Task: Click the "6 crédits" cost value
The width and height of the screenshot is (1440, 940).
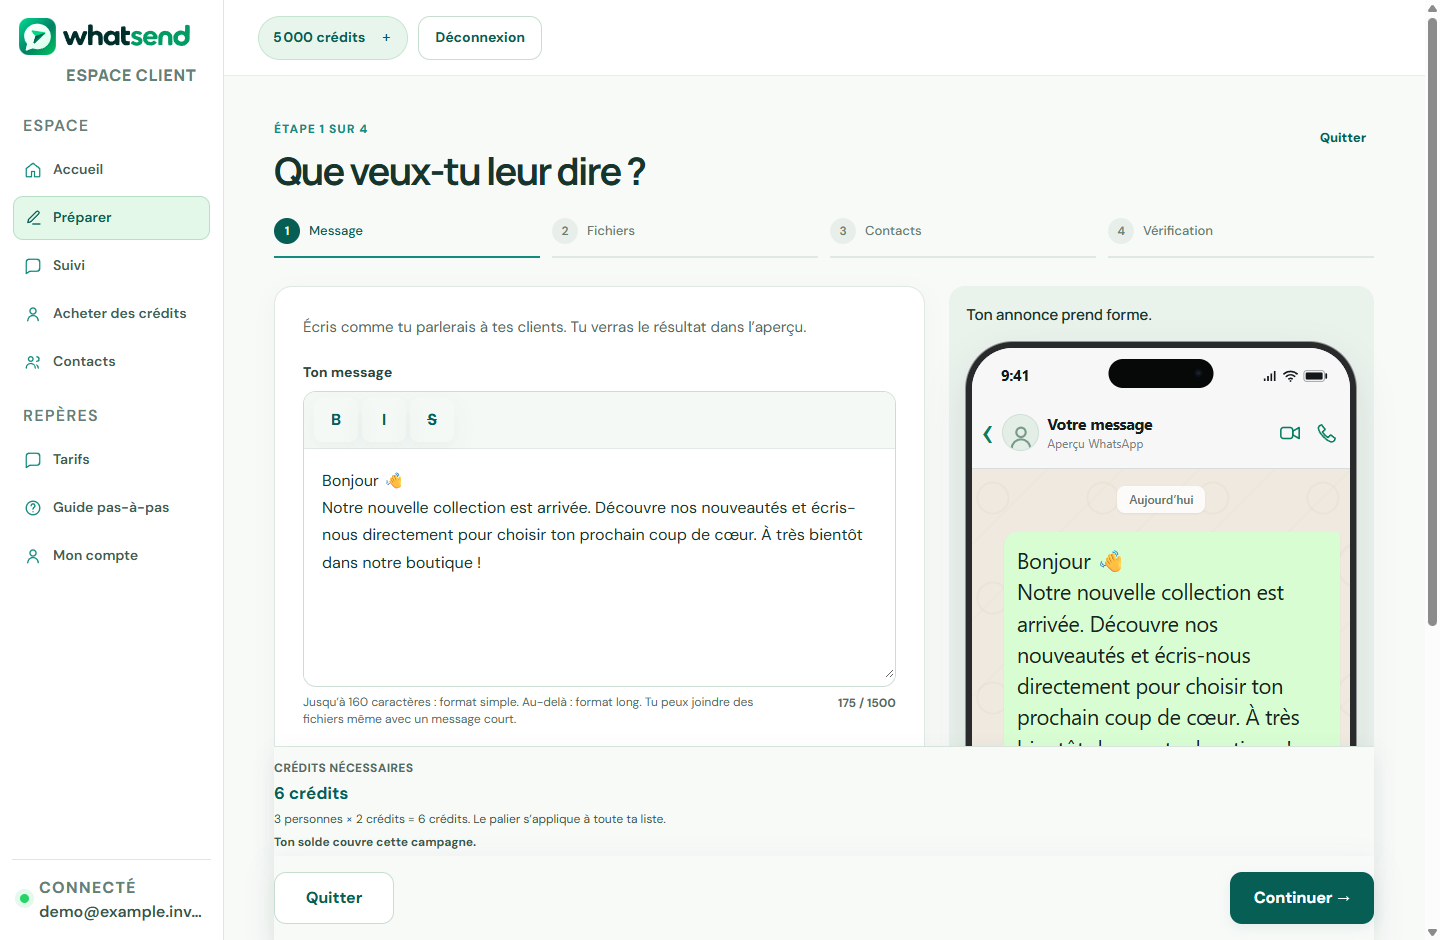Action: 311,794
